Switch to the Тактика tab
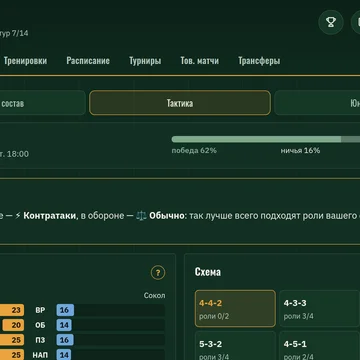 pos(180,103)
